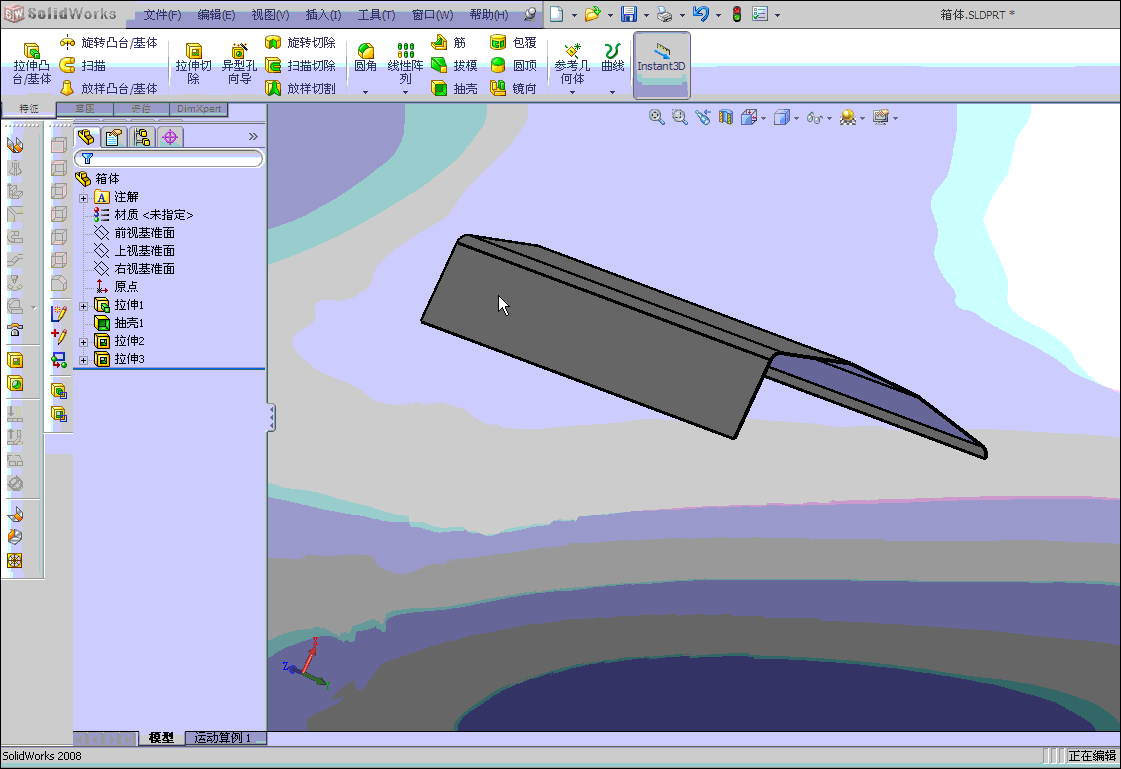
Task: Click the Undo icon
Action: coord(701,14)
